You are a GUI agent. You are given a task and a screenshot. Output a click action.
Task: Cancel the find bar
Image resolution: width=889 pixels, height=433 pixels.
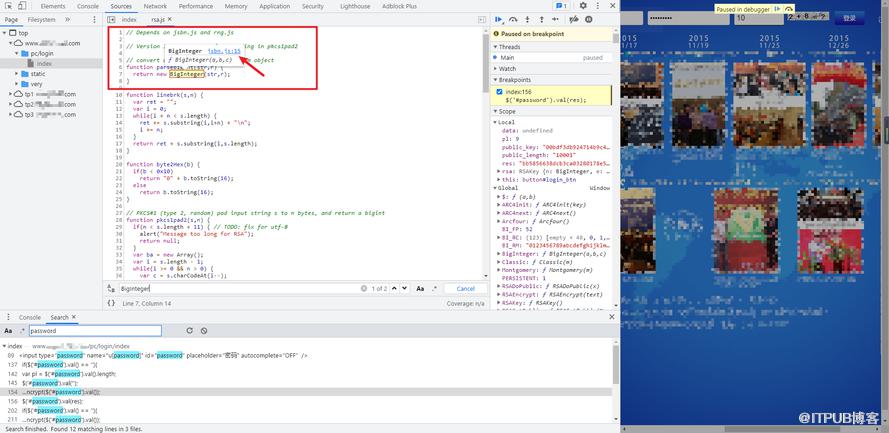point(465,288)
